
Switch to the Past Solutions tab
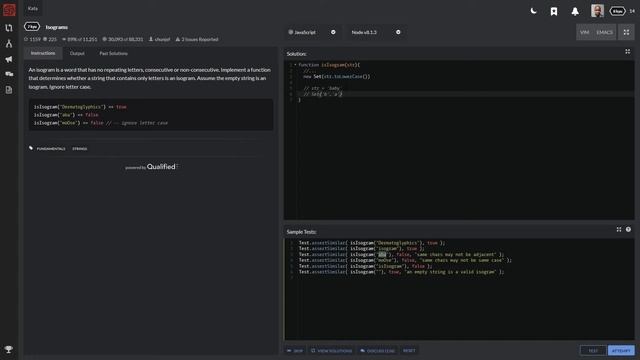tap(113, 53)
